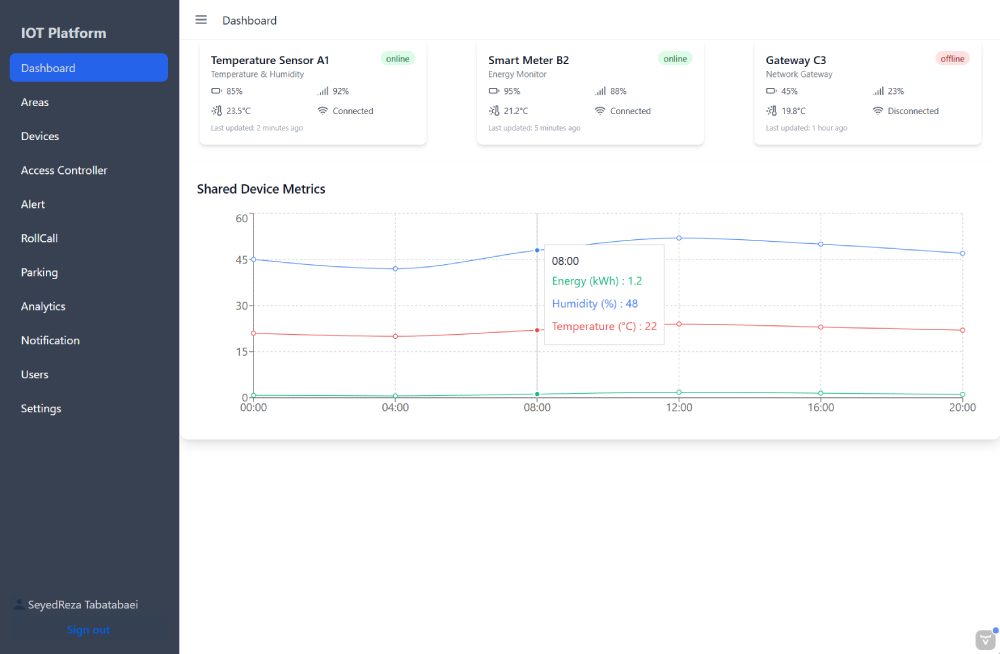This screenshot has height=654, width=1000.
Task: Open the Areas page in sidebar
Action: (35, 102)
